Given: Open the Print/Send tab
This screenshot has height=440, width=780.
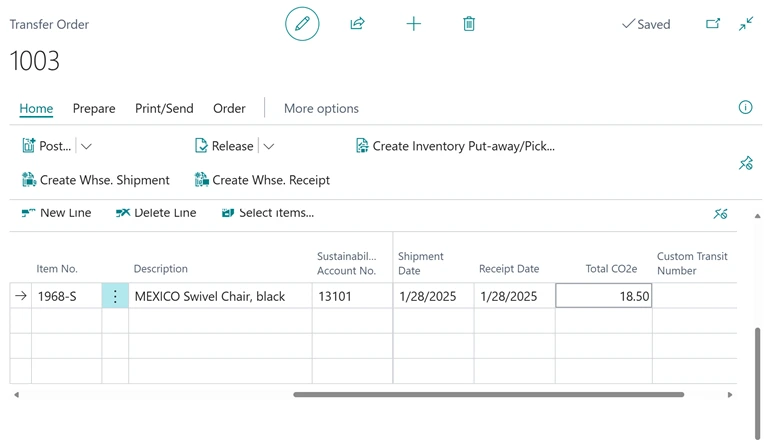Looking at the screenshot, I should tap(164, 108).
